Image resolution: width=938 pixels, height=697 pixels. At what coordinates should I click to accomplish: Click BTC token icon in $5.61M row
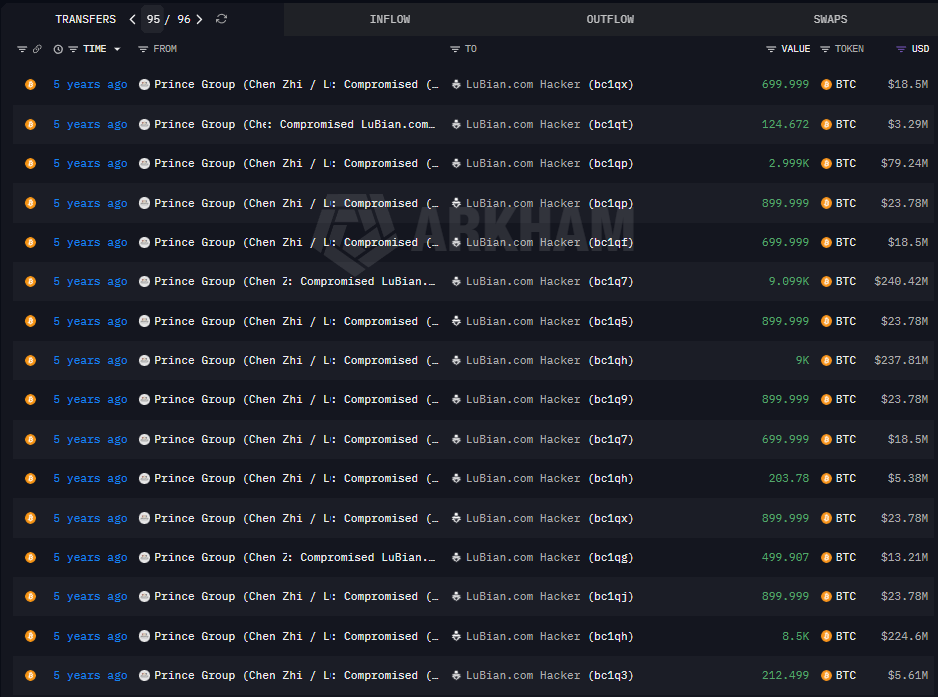coord(826,675)
